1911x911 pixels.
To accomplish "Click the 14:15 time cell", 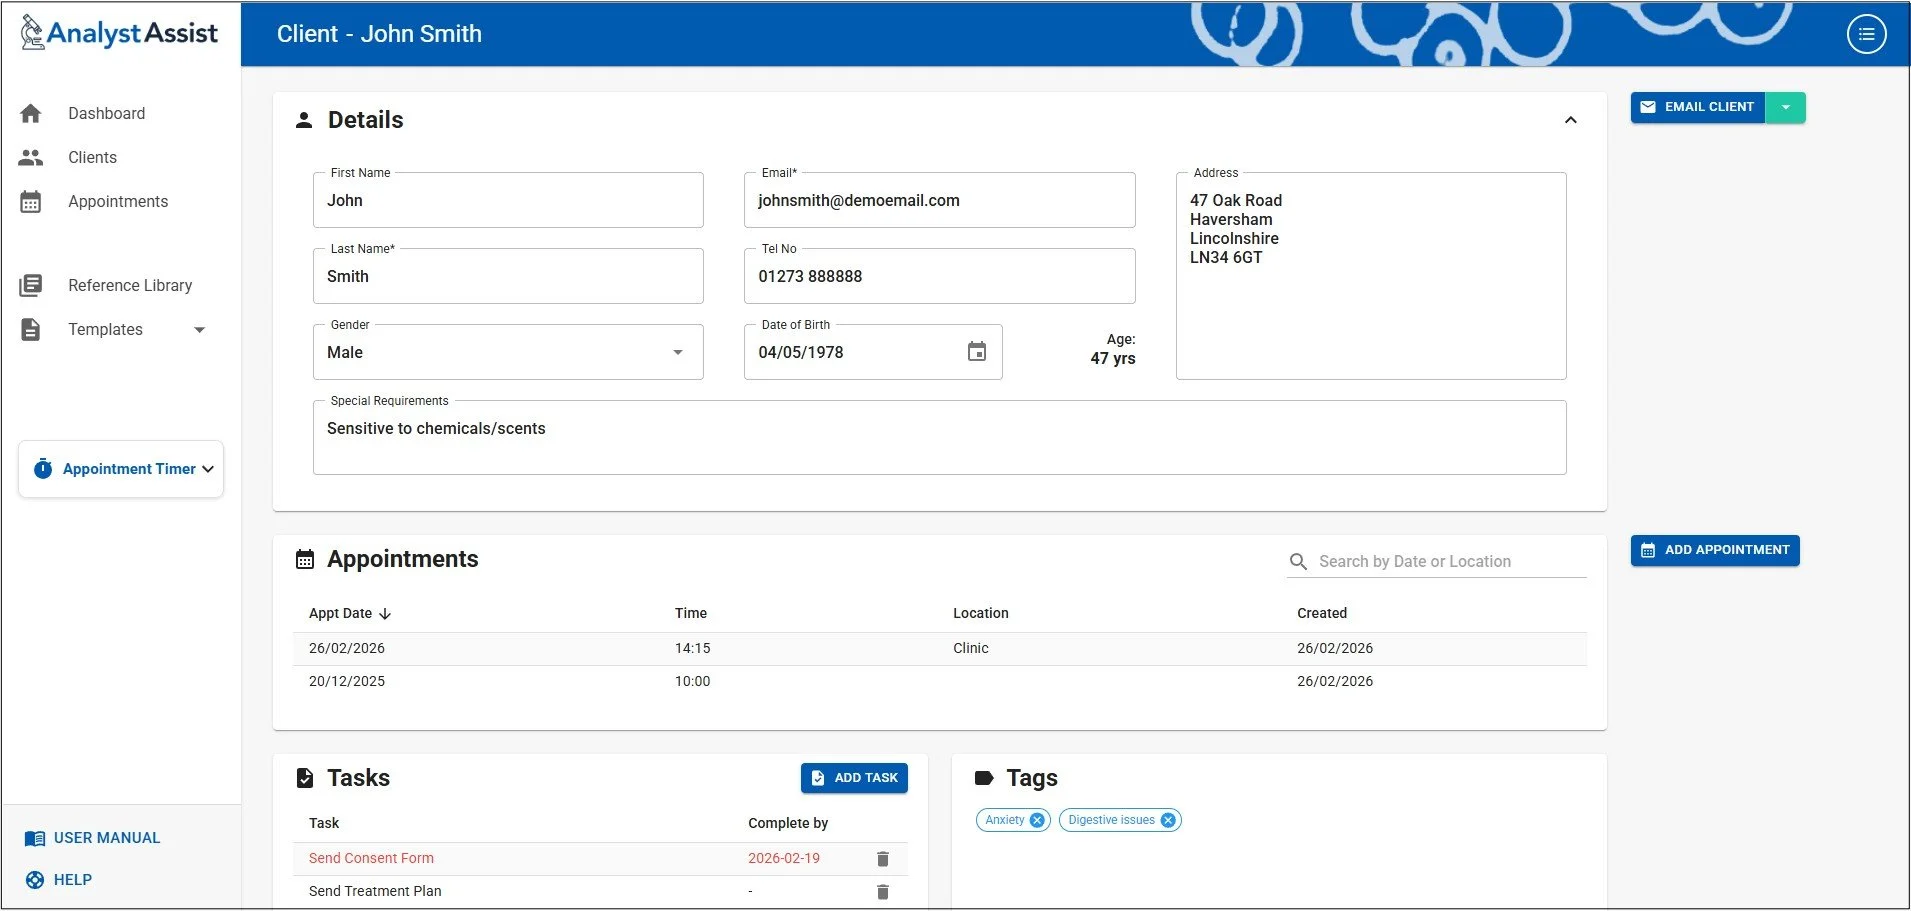I will (x=693, y=649).
